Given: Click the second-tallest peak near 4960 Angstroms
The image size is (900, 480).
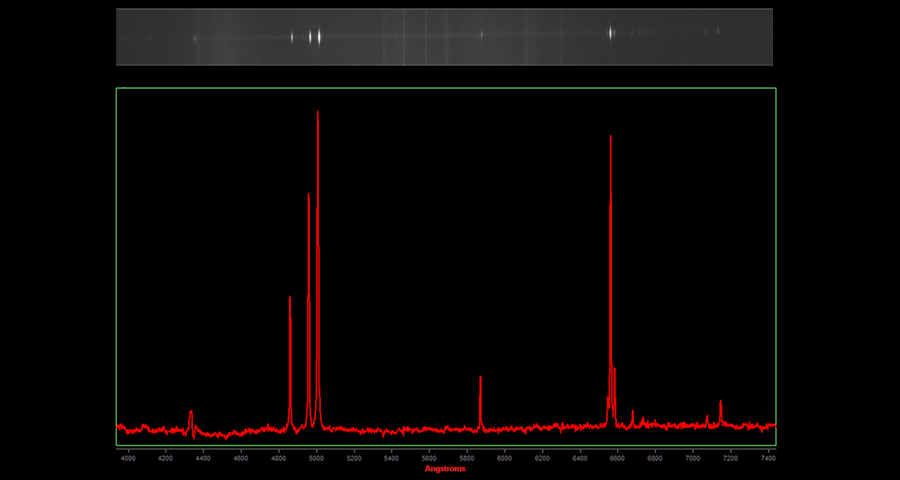Looking at the screenshot, I should 308,196.
